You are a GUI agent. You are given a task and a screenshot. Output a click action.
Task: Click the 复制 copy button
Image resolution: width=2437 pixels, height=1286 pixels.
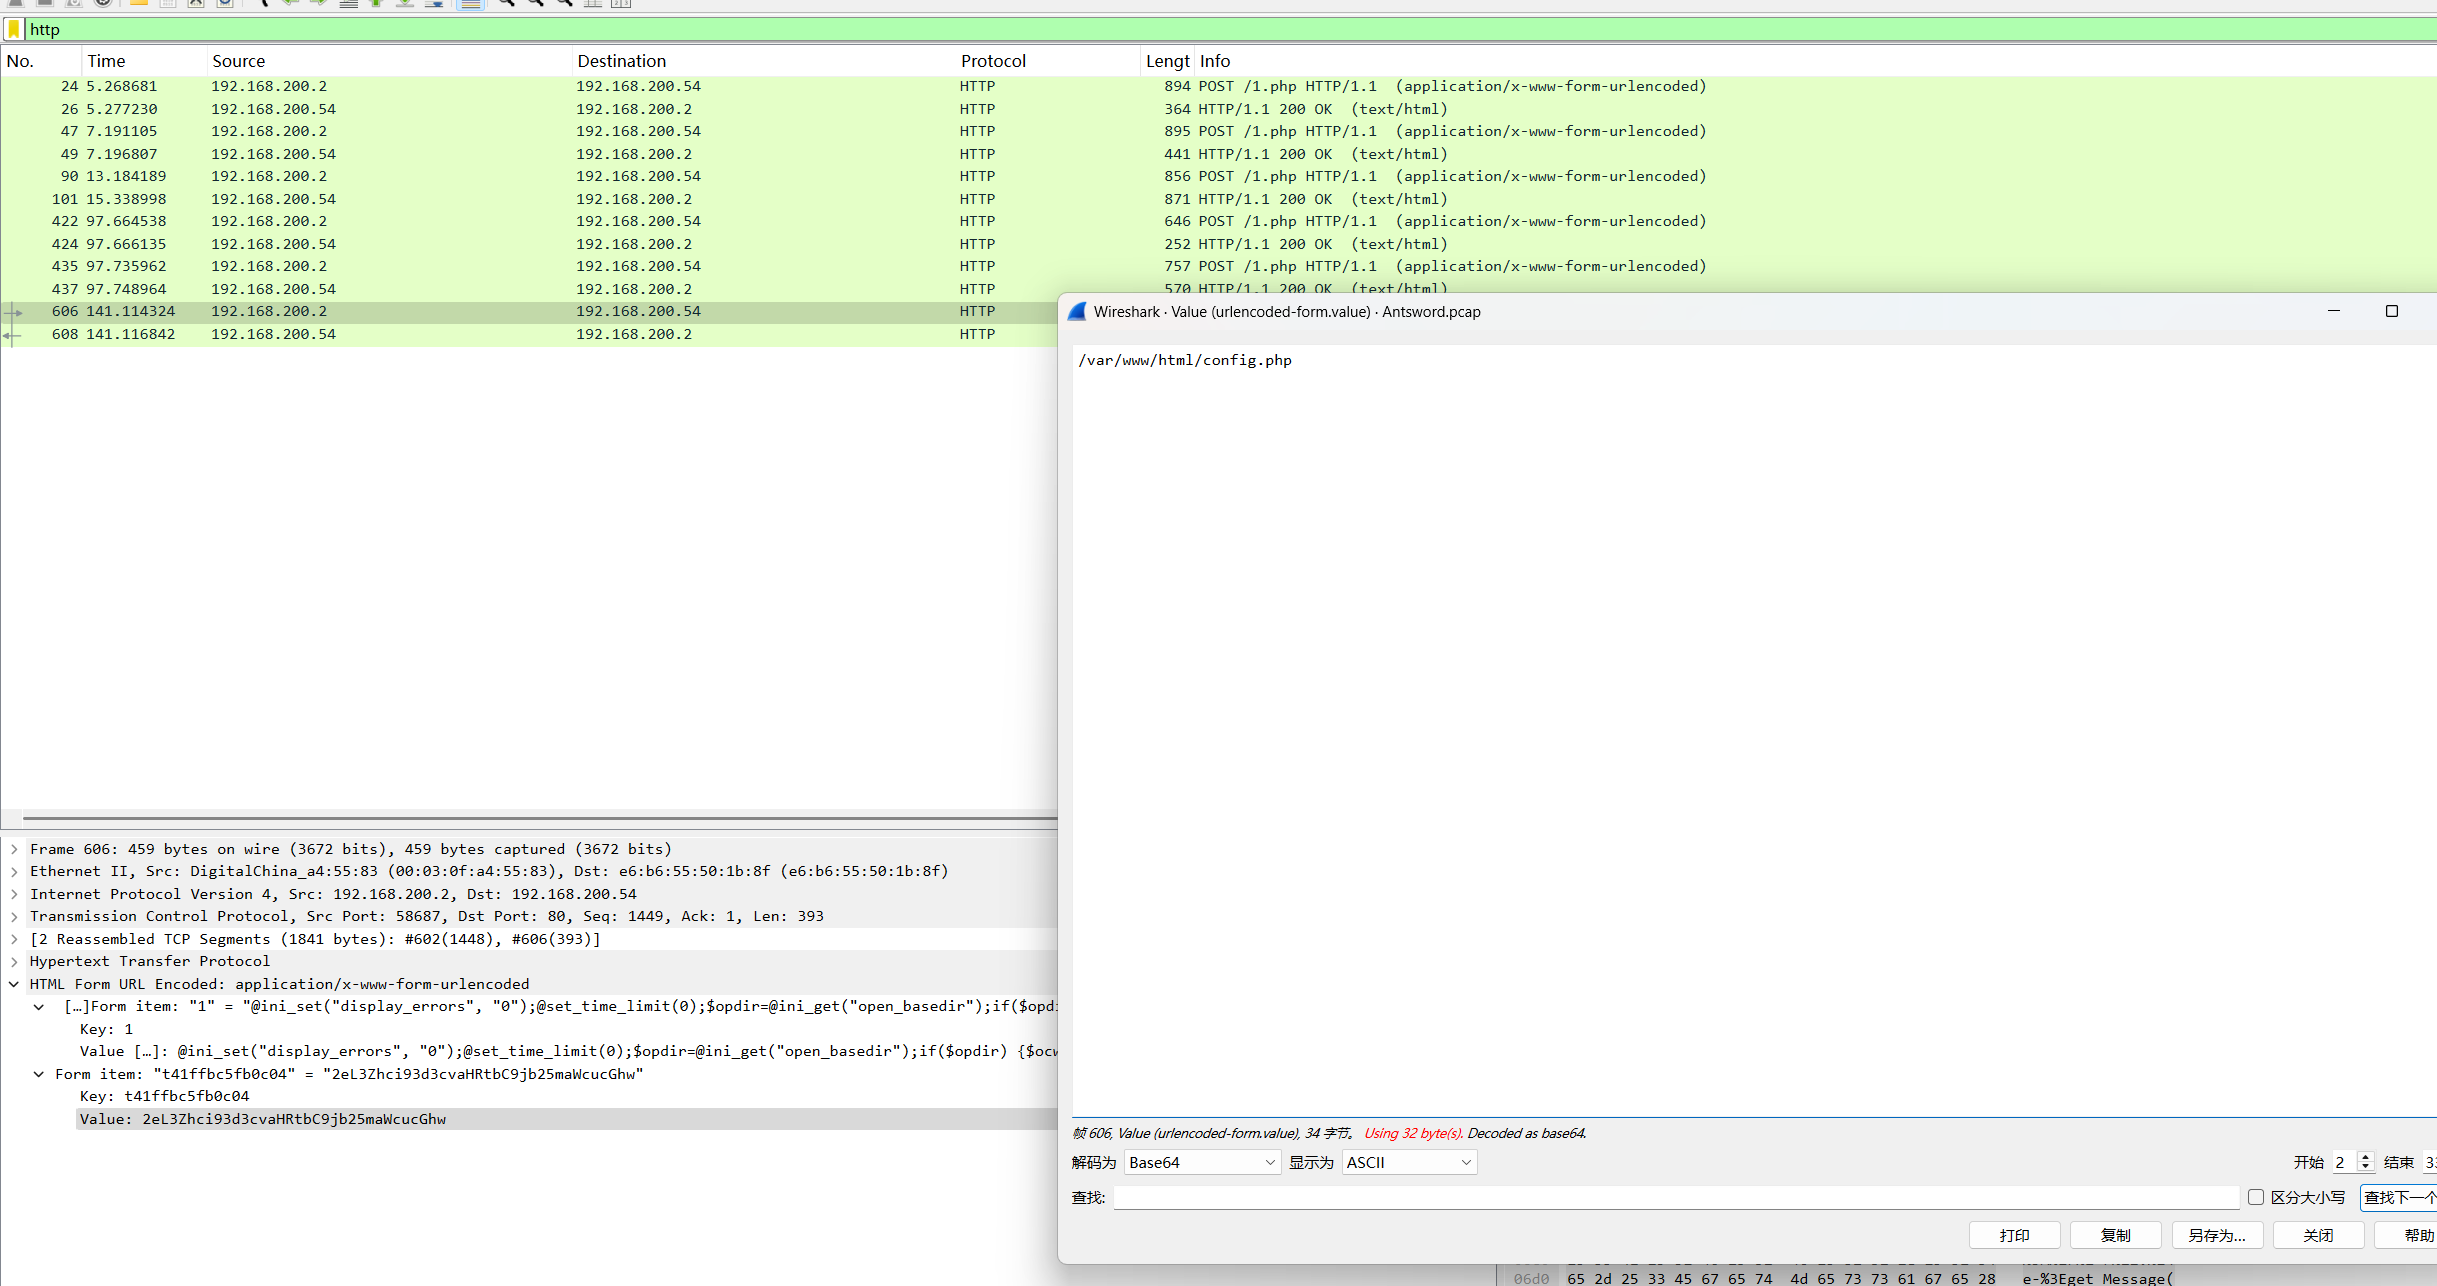[x=2115, y=1235]
